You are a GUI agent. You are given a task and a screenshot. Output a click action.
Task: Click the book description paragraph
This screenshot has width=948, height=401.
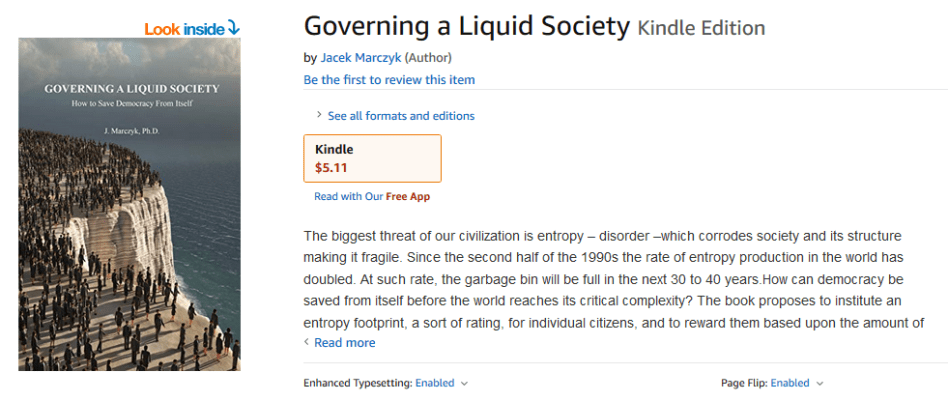(x=617, y=279)
